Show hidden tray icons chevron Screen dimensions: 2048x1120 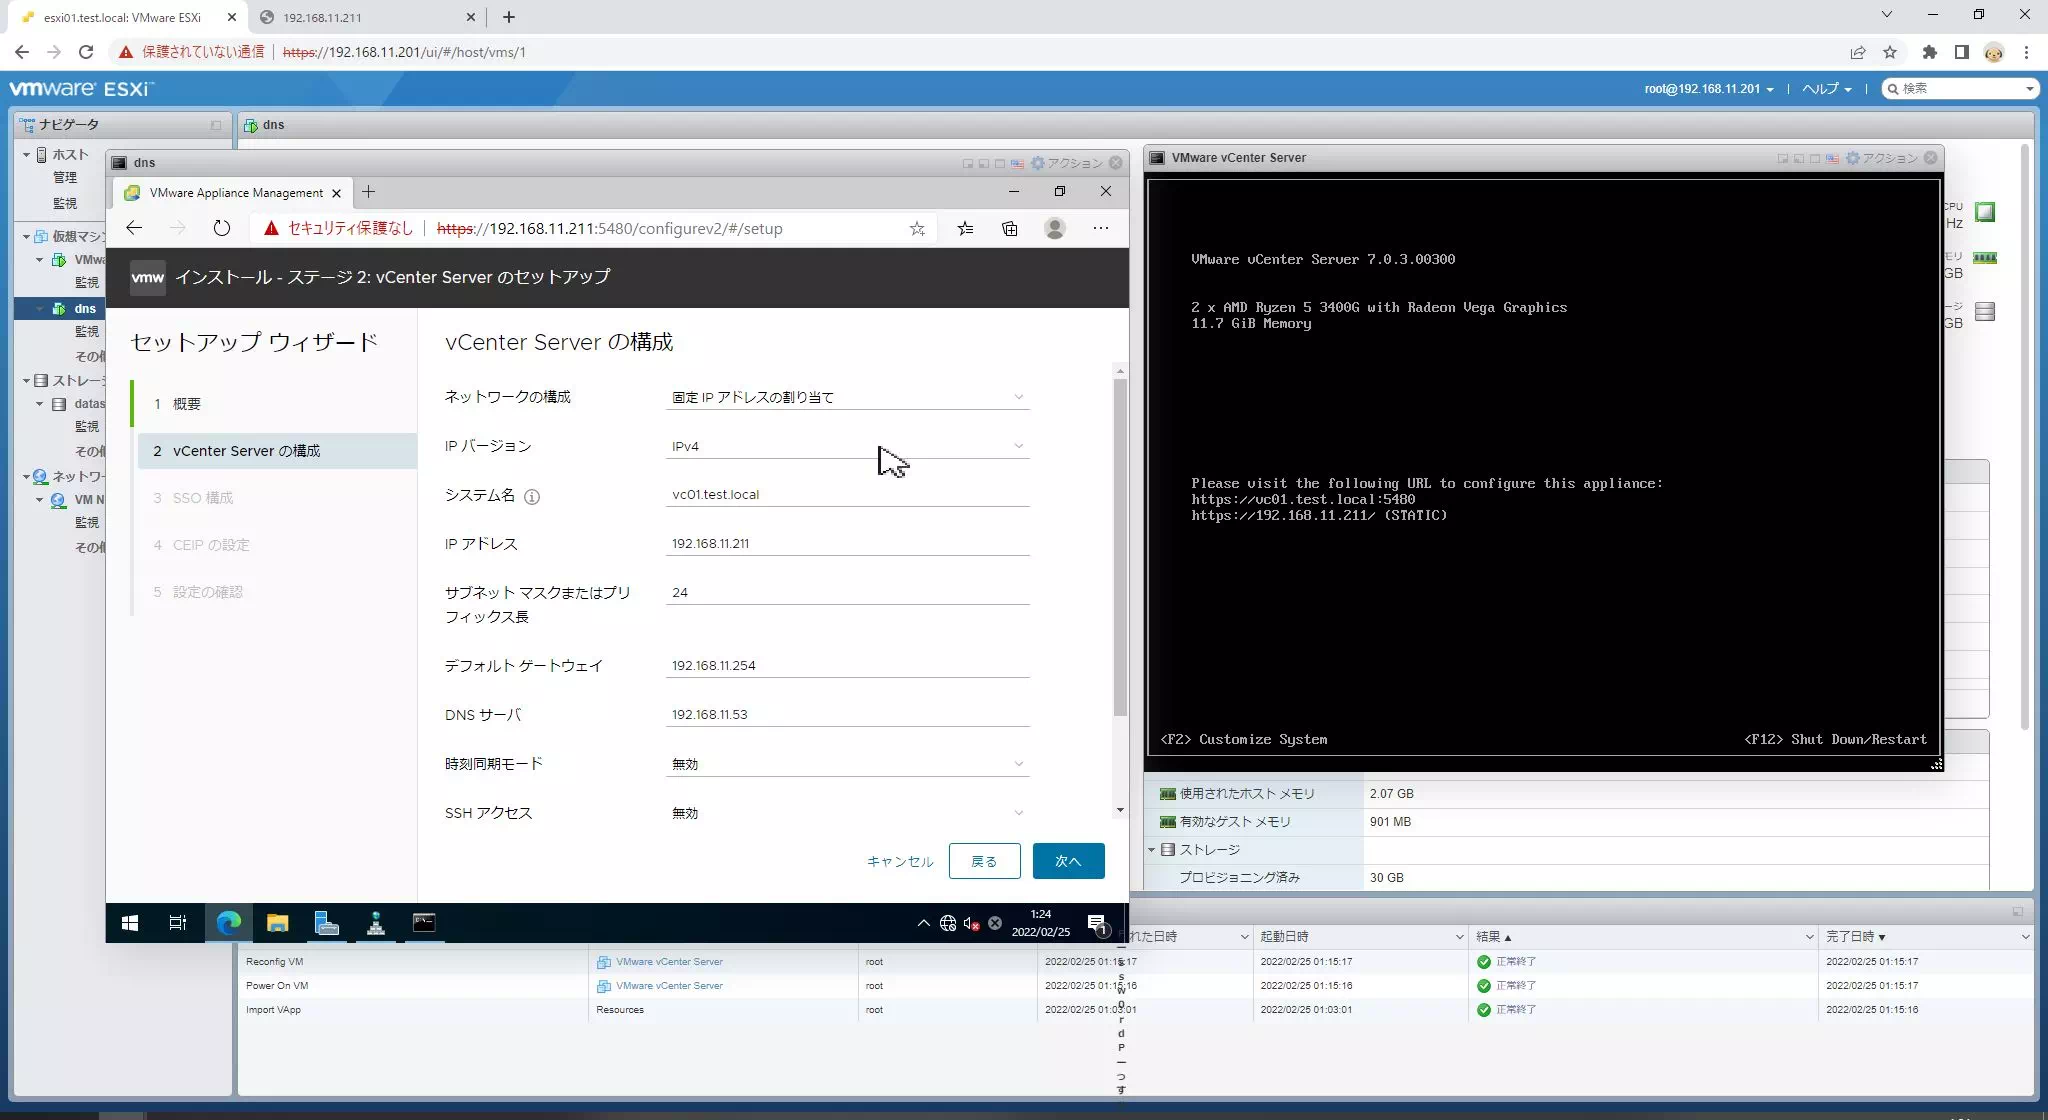(x=924, y=923)
